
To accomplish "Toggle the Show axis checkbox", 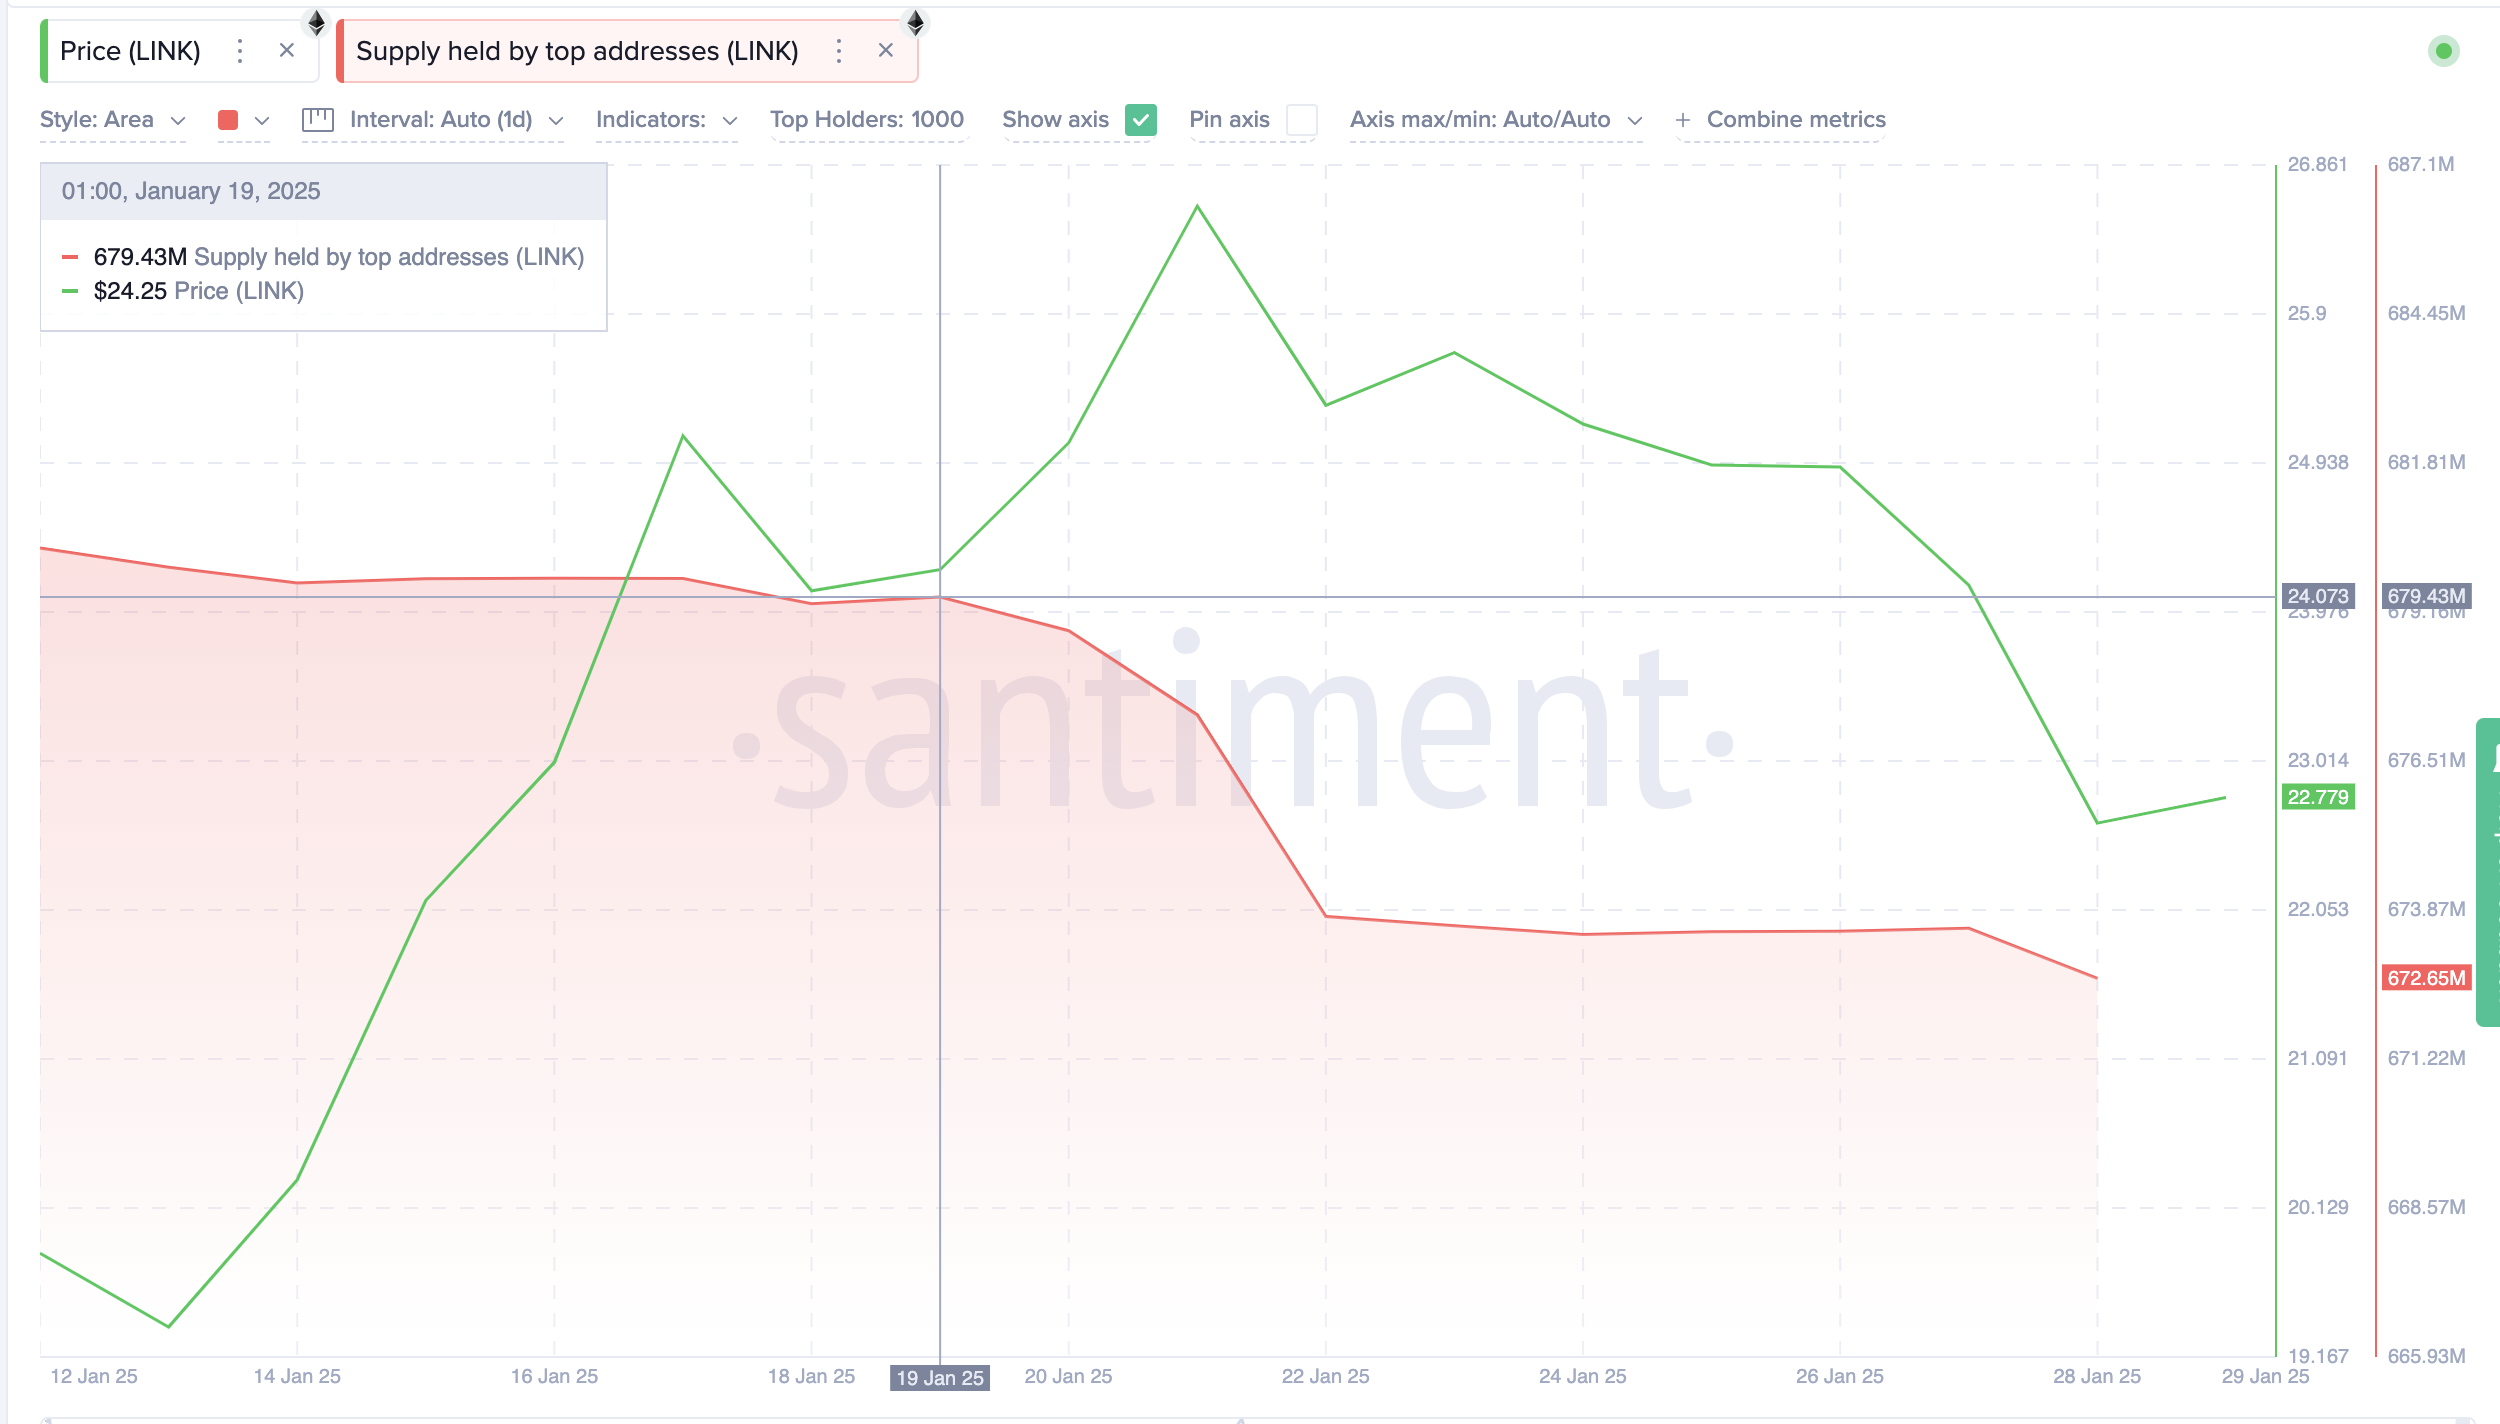I will point(1141,120).
